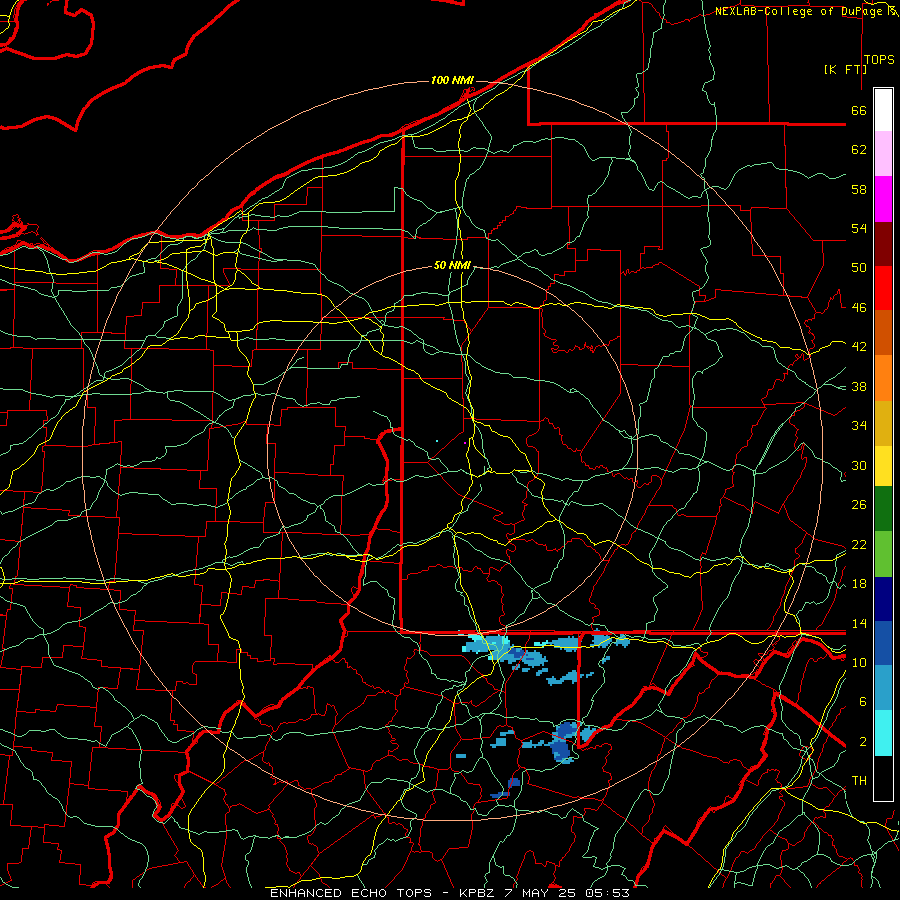The width and height of the screenshot is (900, 900).
Task: Click the sky blue legend swatch
Action: pyautogui.click(x=883, y=688)
